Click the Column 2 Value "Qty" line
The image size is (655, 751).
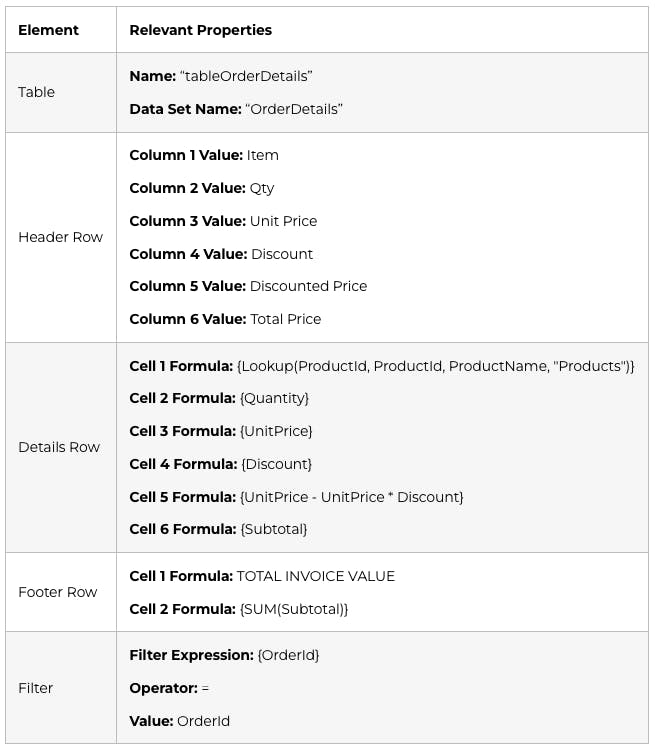201,188
